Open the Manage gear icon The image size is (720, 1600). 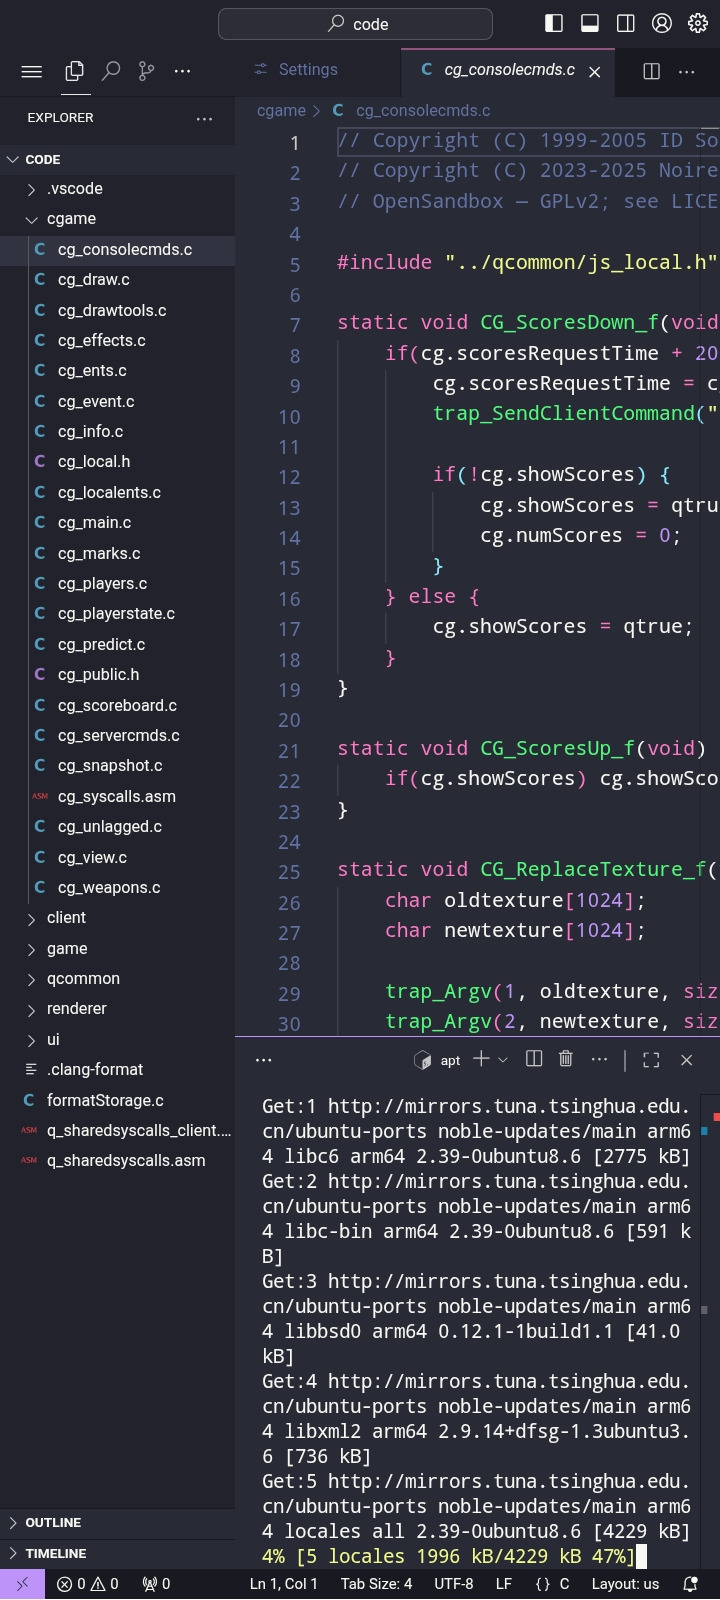698,23
